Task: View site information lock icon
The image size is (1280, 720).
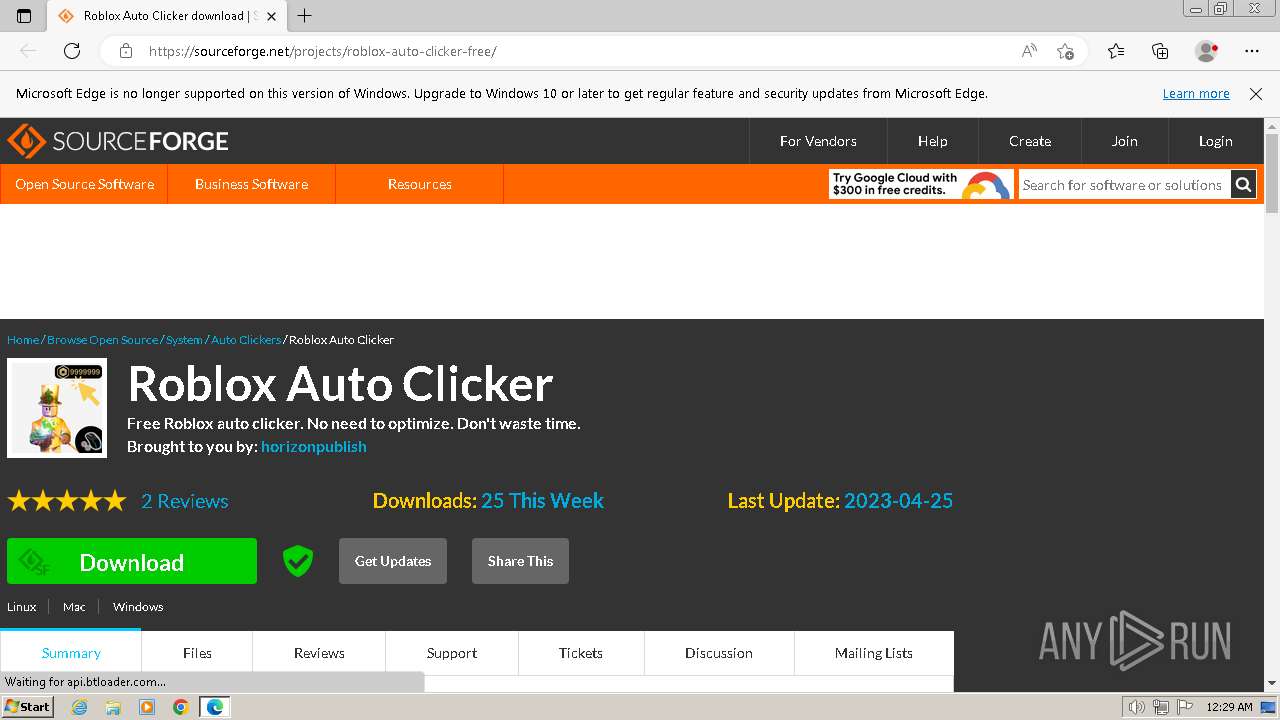Action: point(125,51)
